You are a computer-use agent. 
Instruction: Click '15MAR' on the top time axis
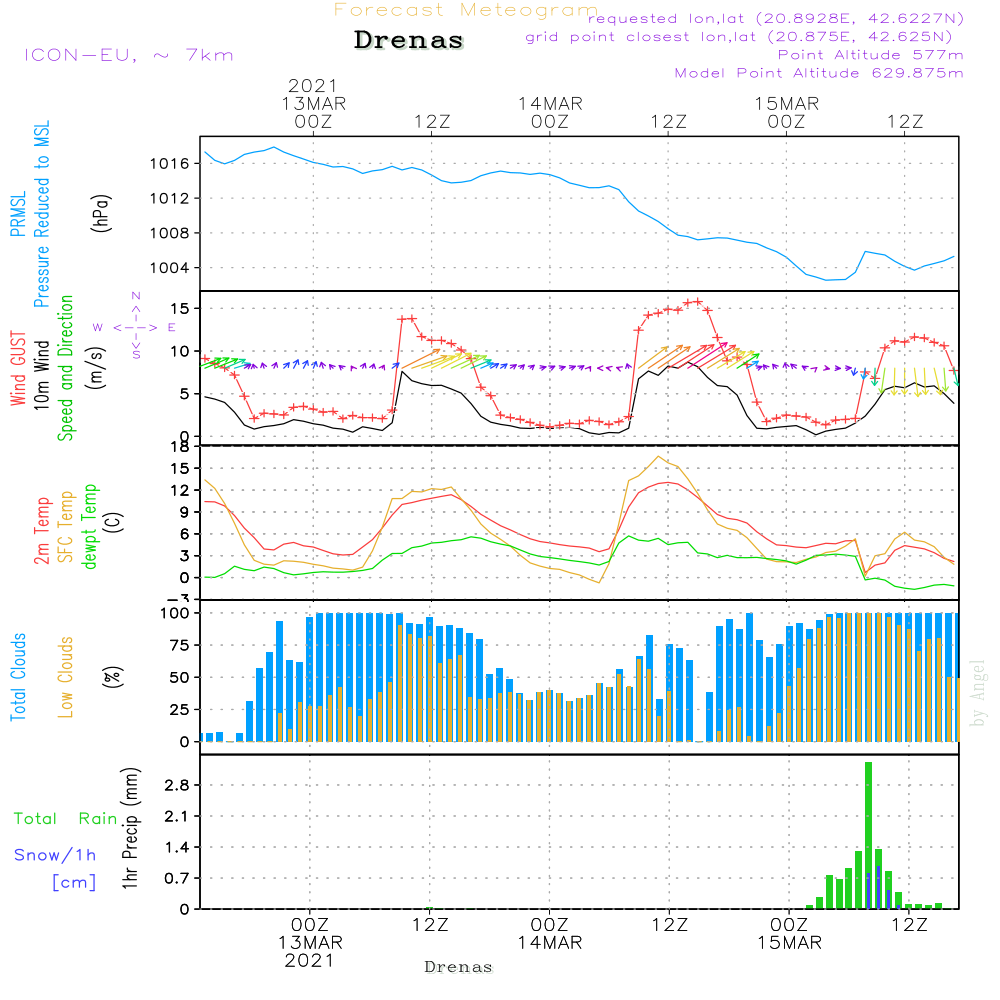tap(787, 103)
